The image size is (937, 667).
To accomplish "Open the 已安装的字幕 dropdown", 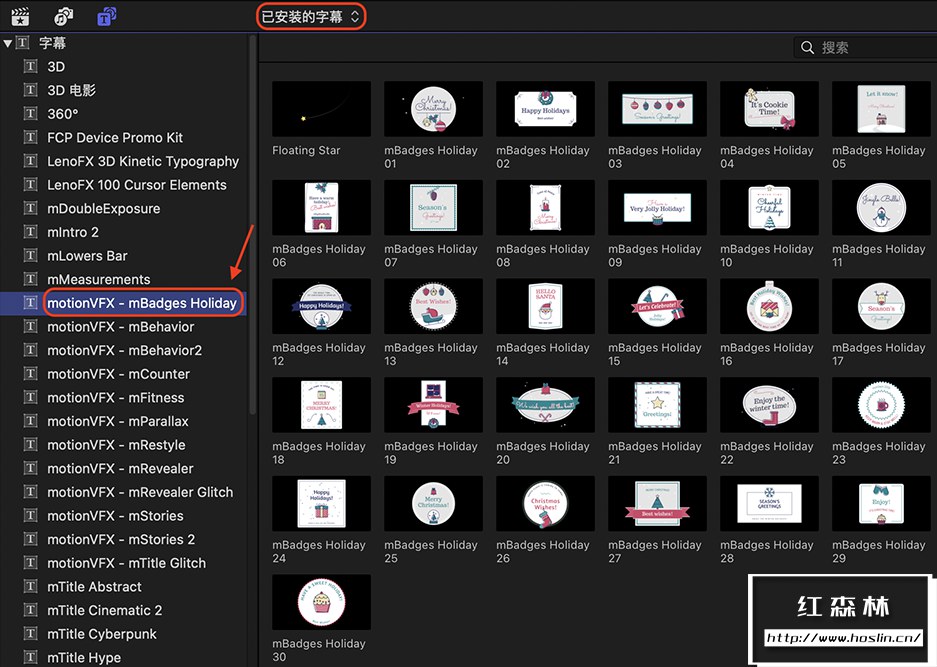I will click(311, 16).
